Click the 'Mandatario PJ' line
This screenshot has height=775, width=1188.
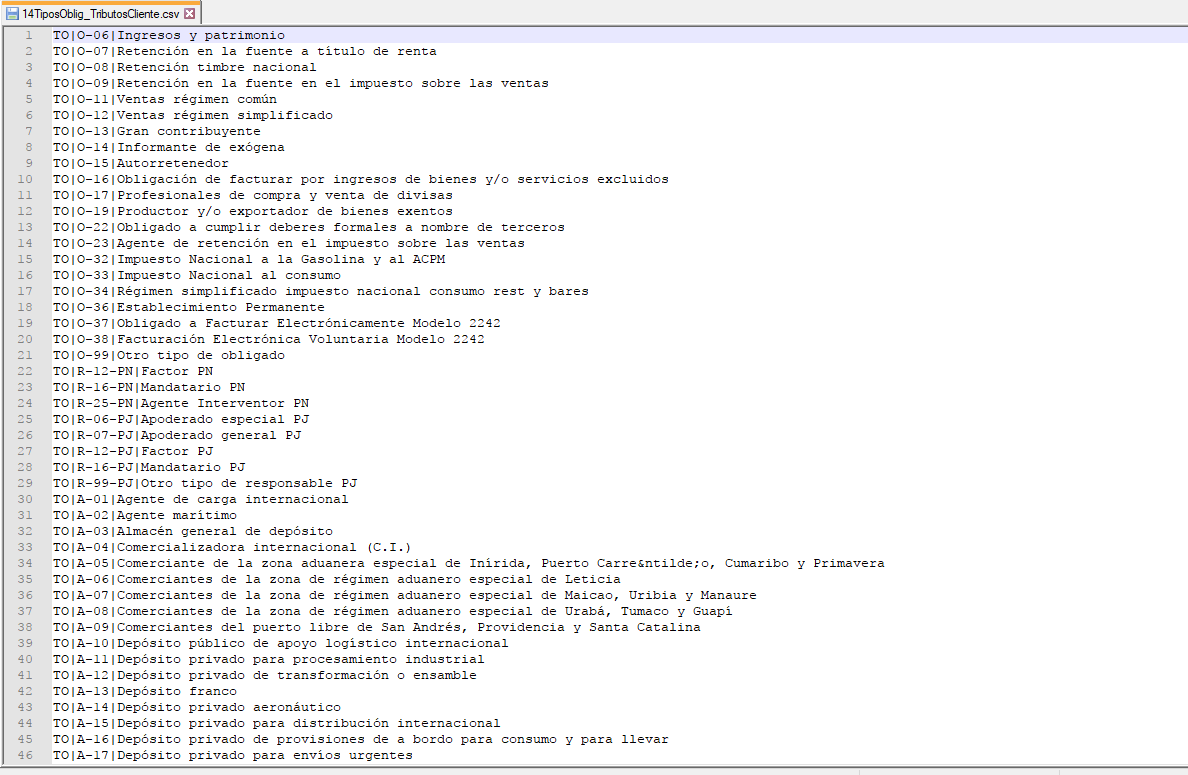149,467
